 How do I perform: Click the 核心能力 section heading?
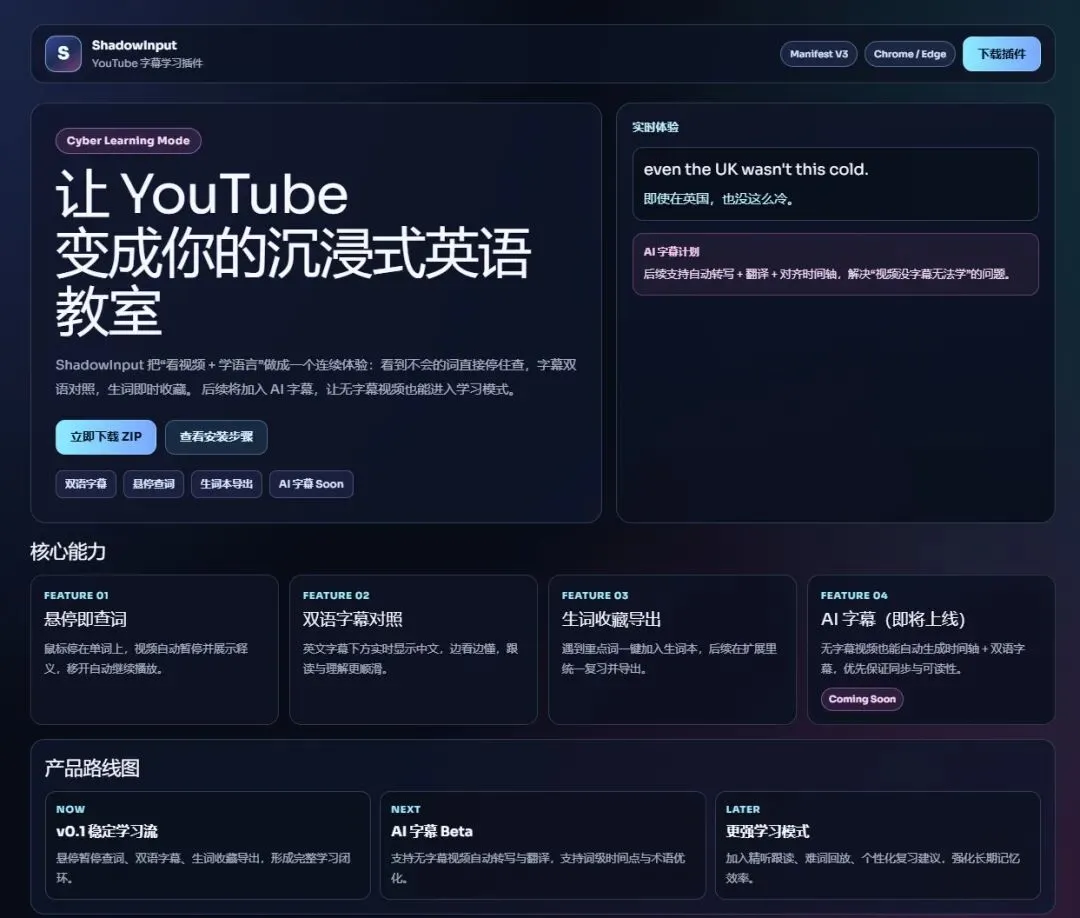[x=68, y=552]
